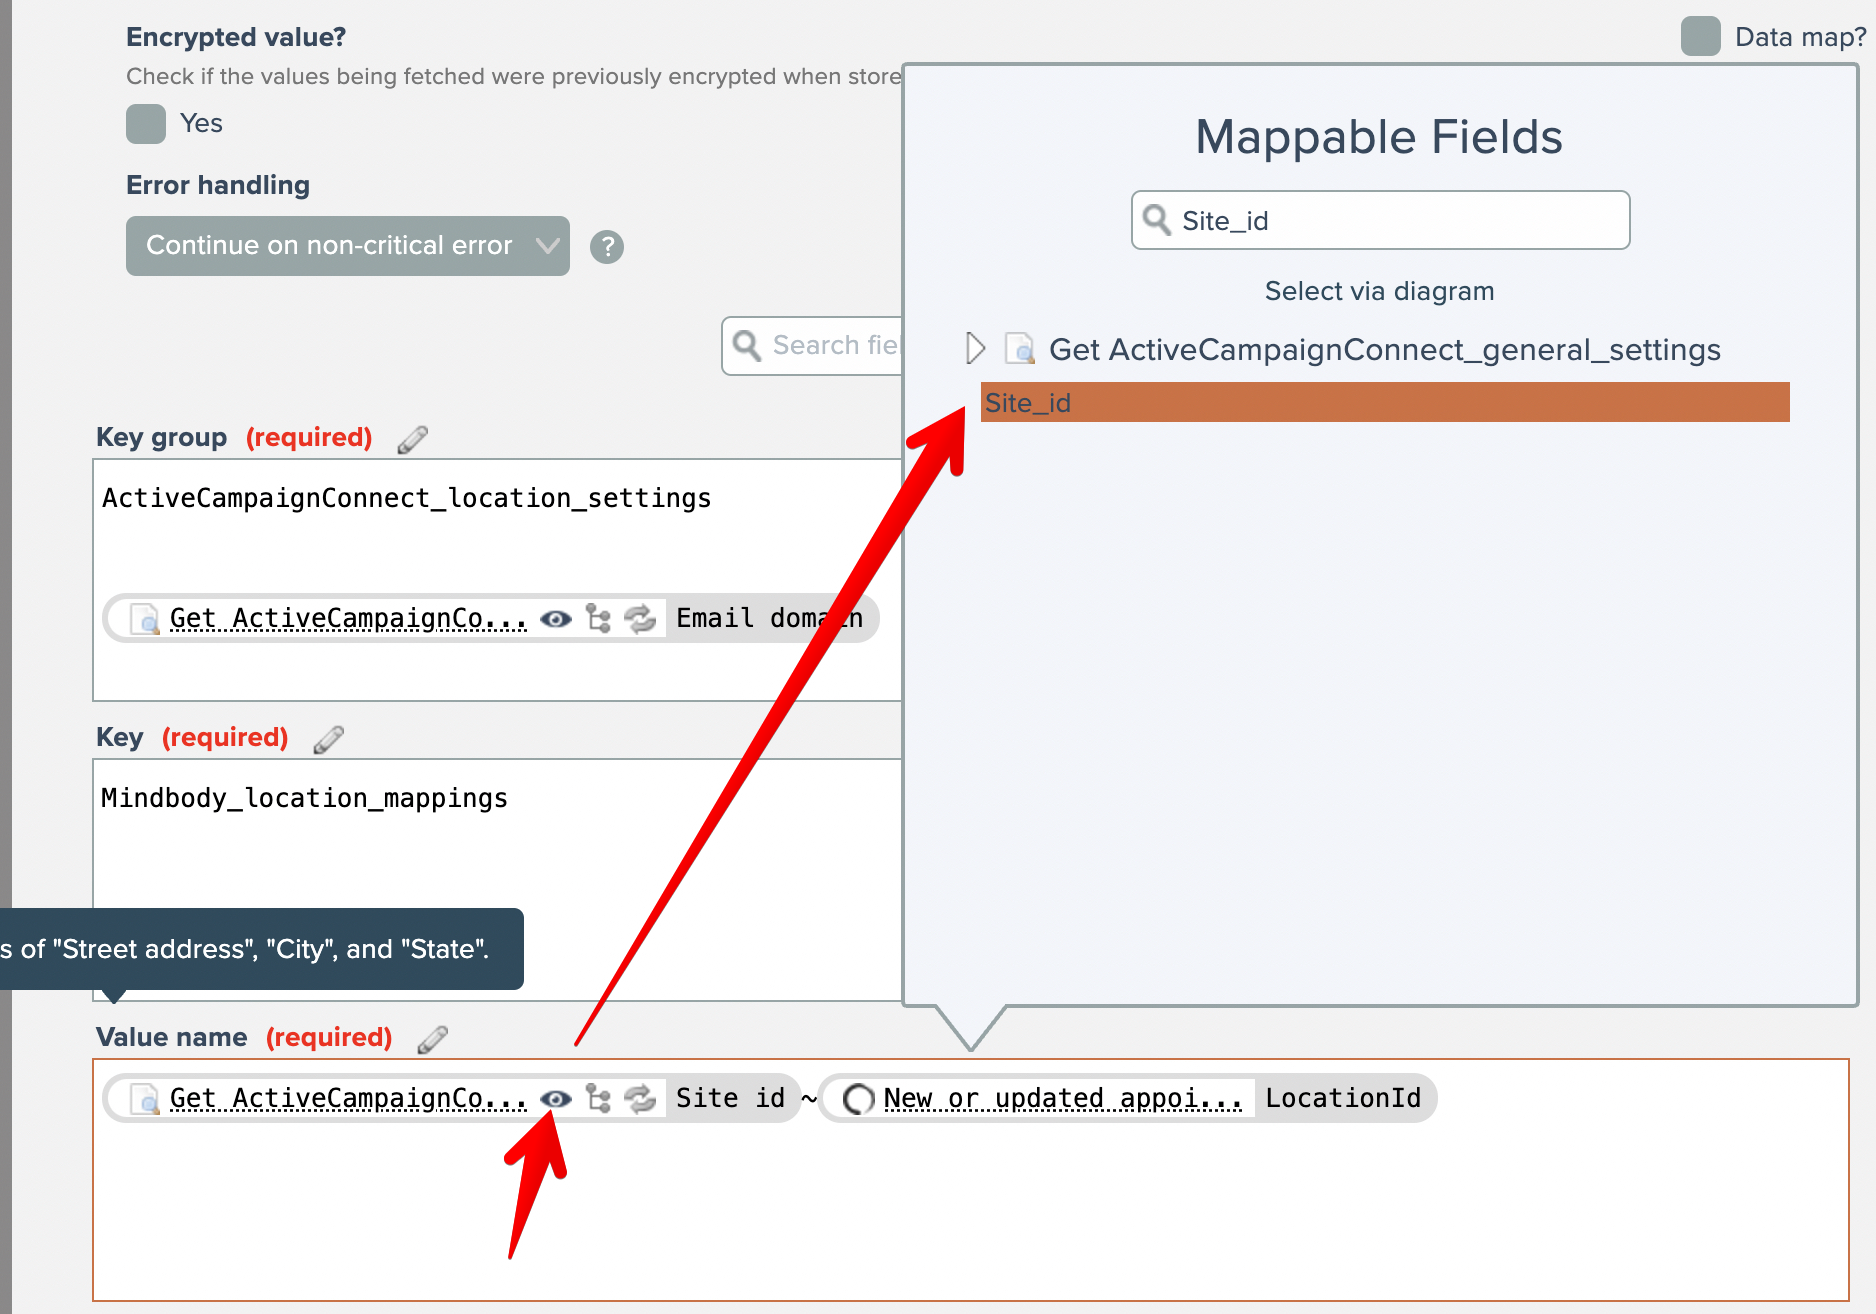The width and height of the screenshot is (1876, 1314).
Task: Click refresh arrows icon in Key group pill
Action: point(640,618)
